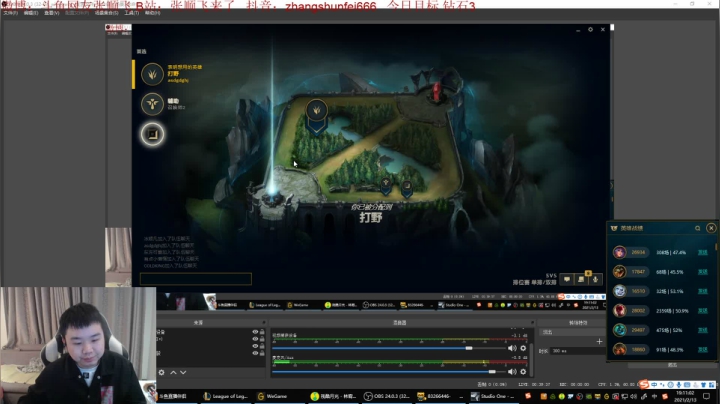Toggle lock on the third OBS source
The image size is (720, 404).
(262, 346)
